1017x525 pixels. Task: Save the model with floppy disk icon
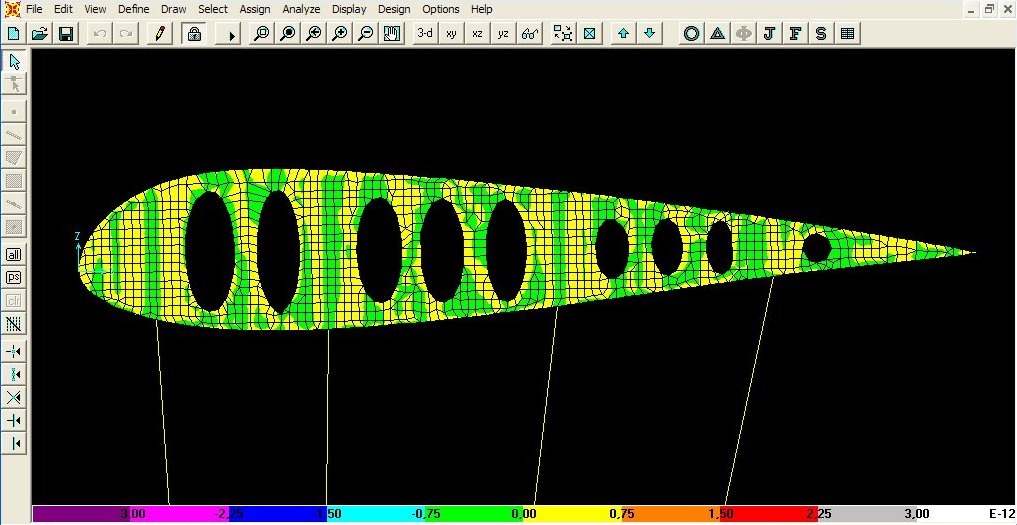(66, 33)
